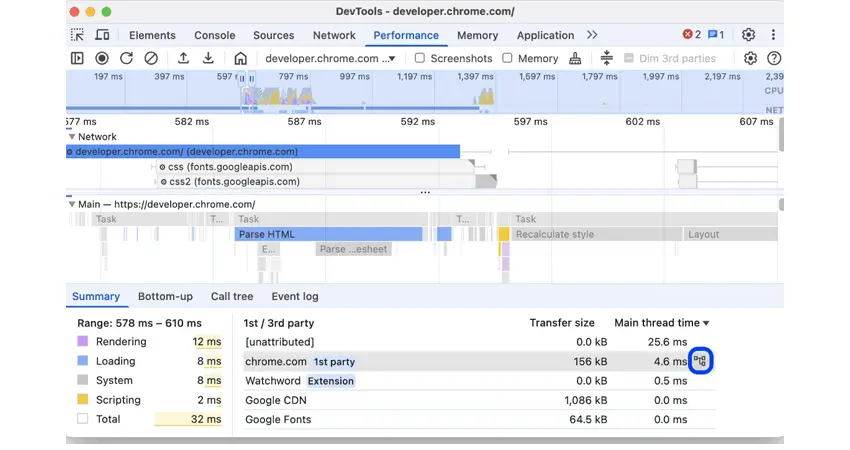Click the chrome.com bottom-up tree icon
Viewport: 850px width, 450px height.
point(700,361)
